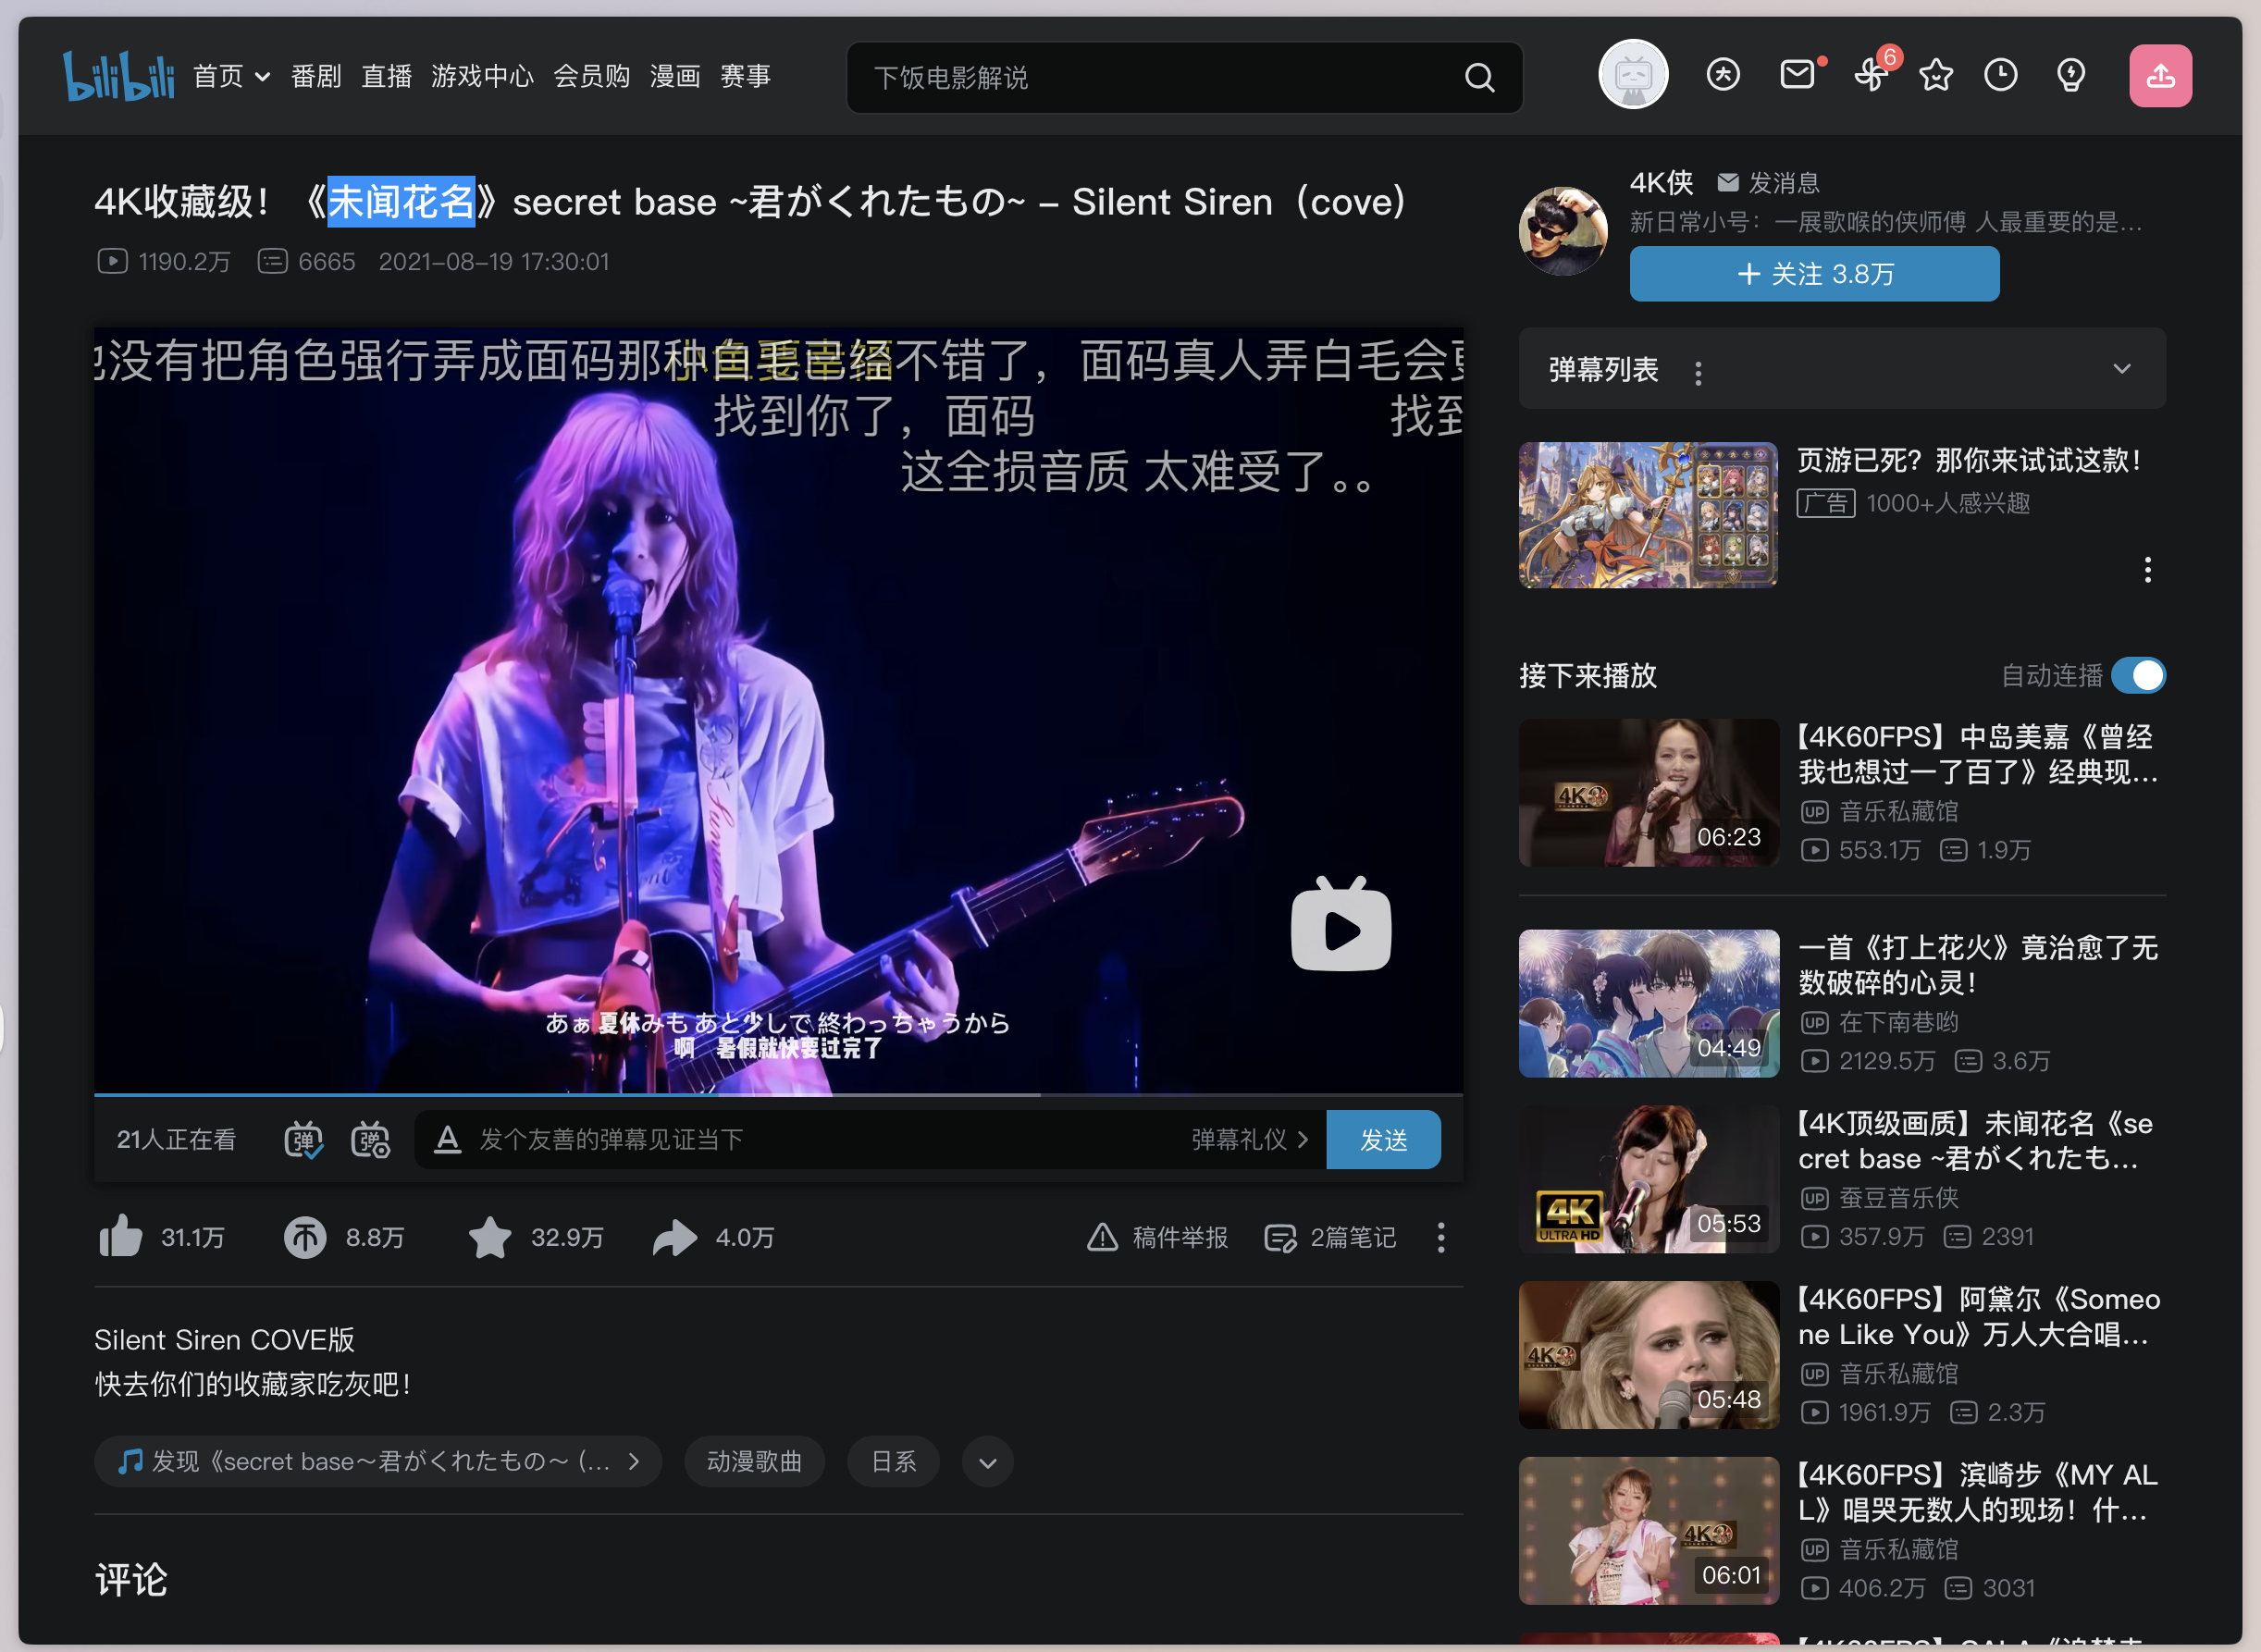Open the 日系 tag
The height and width of the screenshot is (1652, 2261).
click(x=893, y=1462)
